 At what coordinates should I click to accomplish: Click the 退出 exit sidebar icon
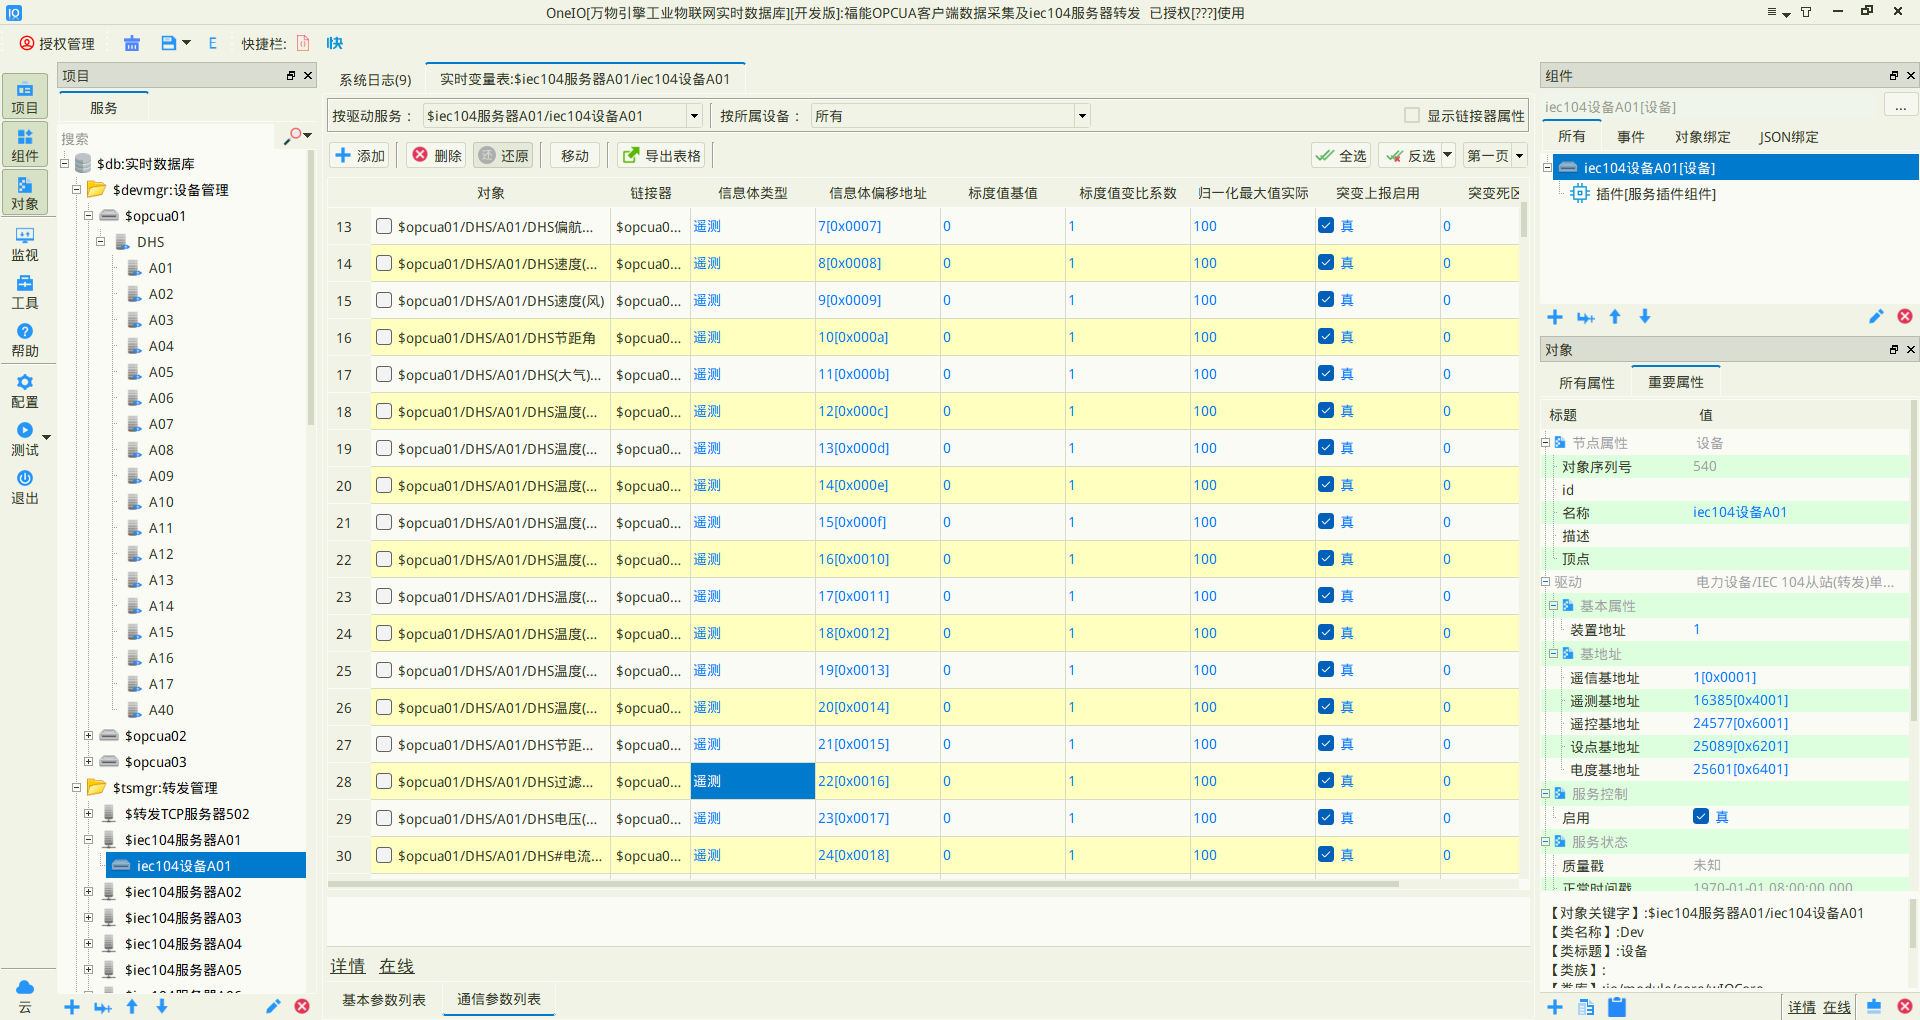(x=25, y=487)
